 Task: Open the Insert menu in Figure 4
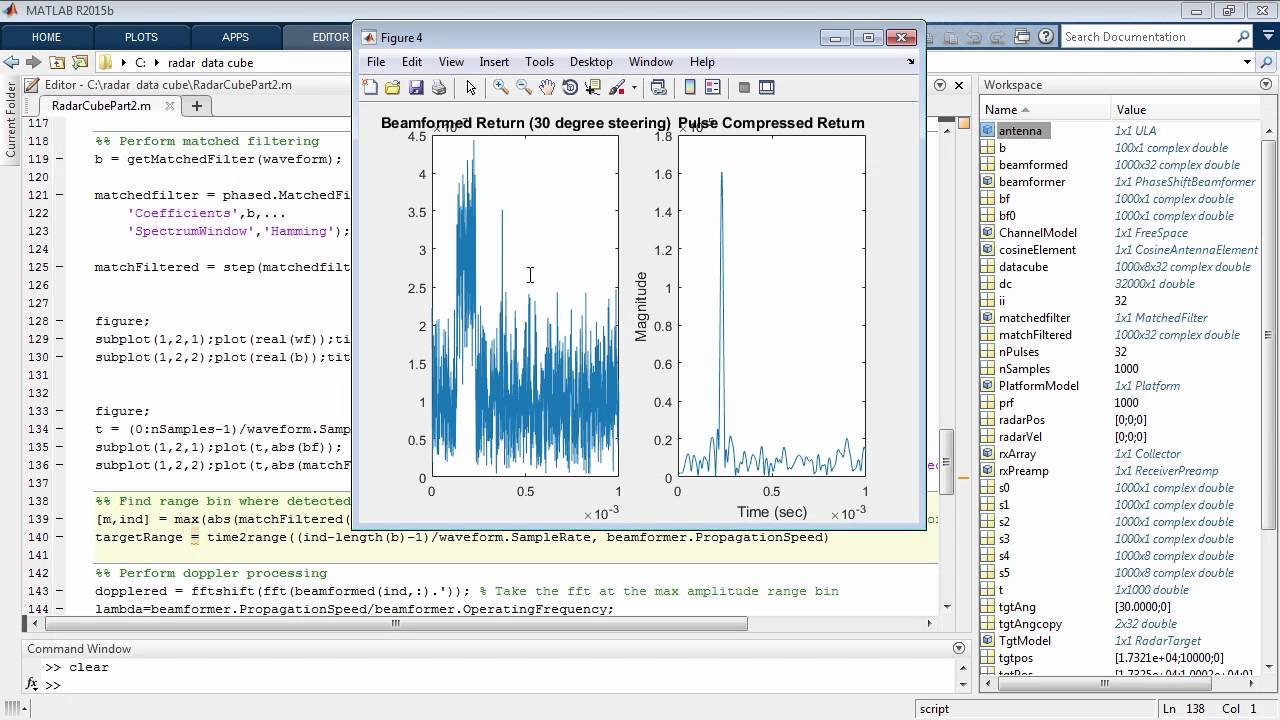click(x=494, y=62)
